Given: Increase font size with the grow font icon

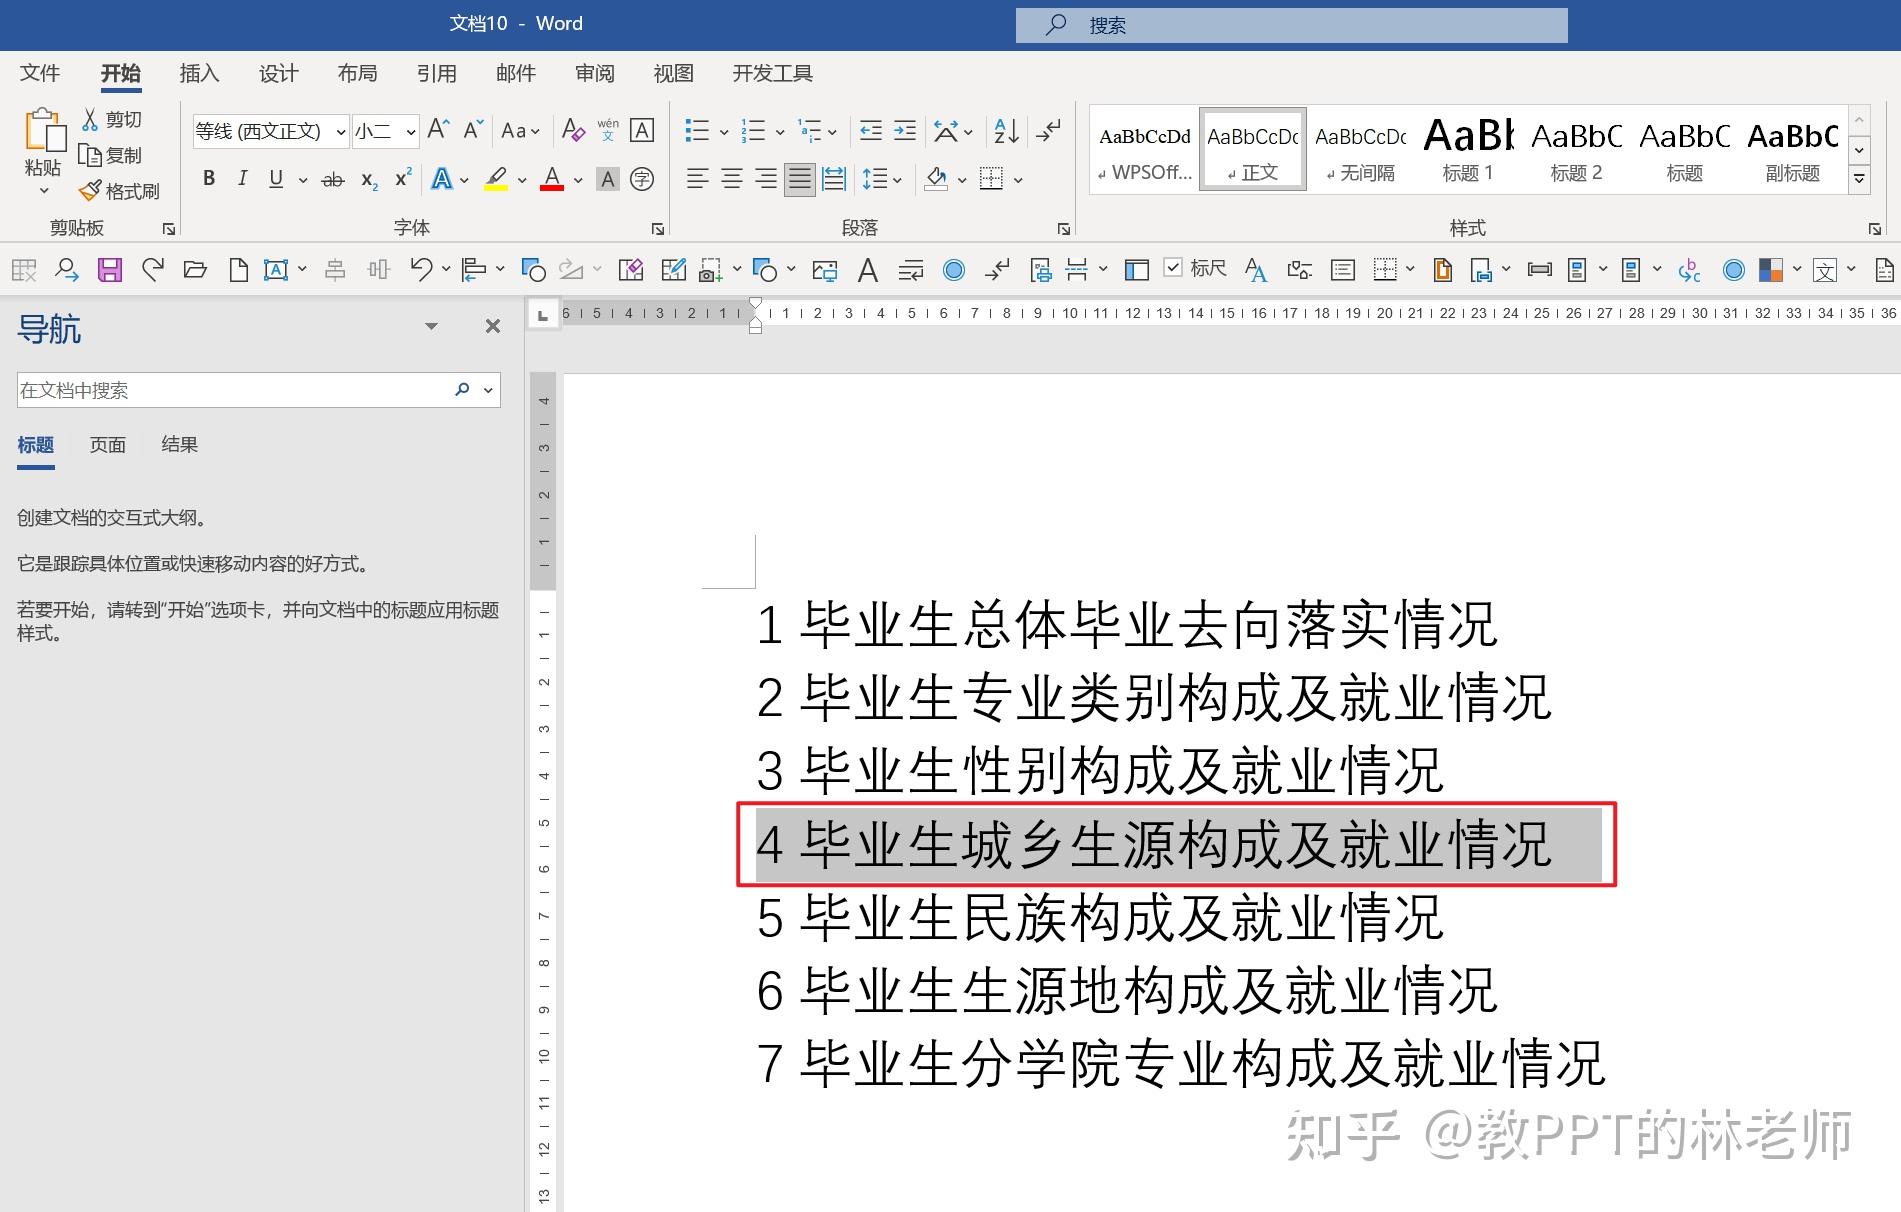Looking at the screenshot, I should tap(438, 130).
